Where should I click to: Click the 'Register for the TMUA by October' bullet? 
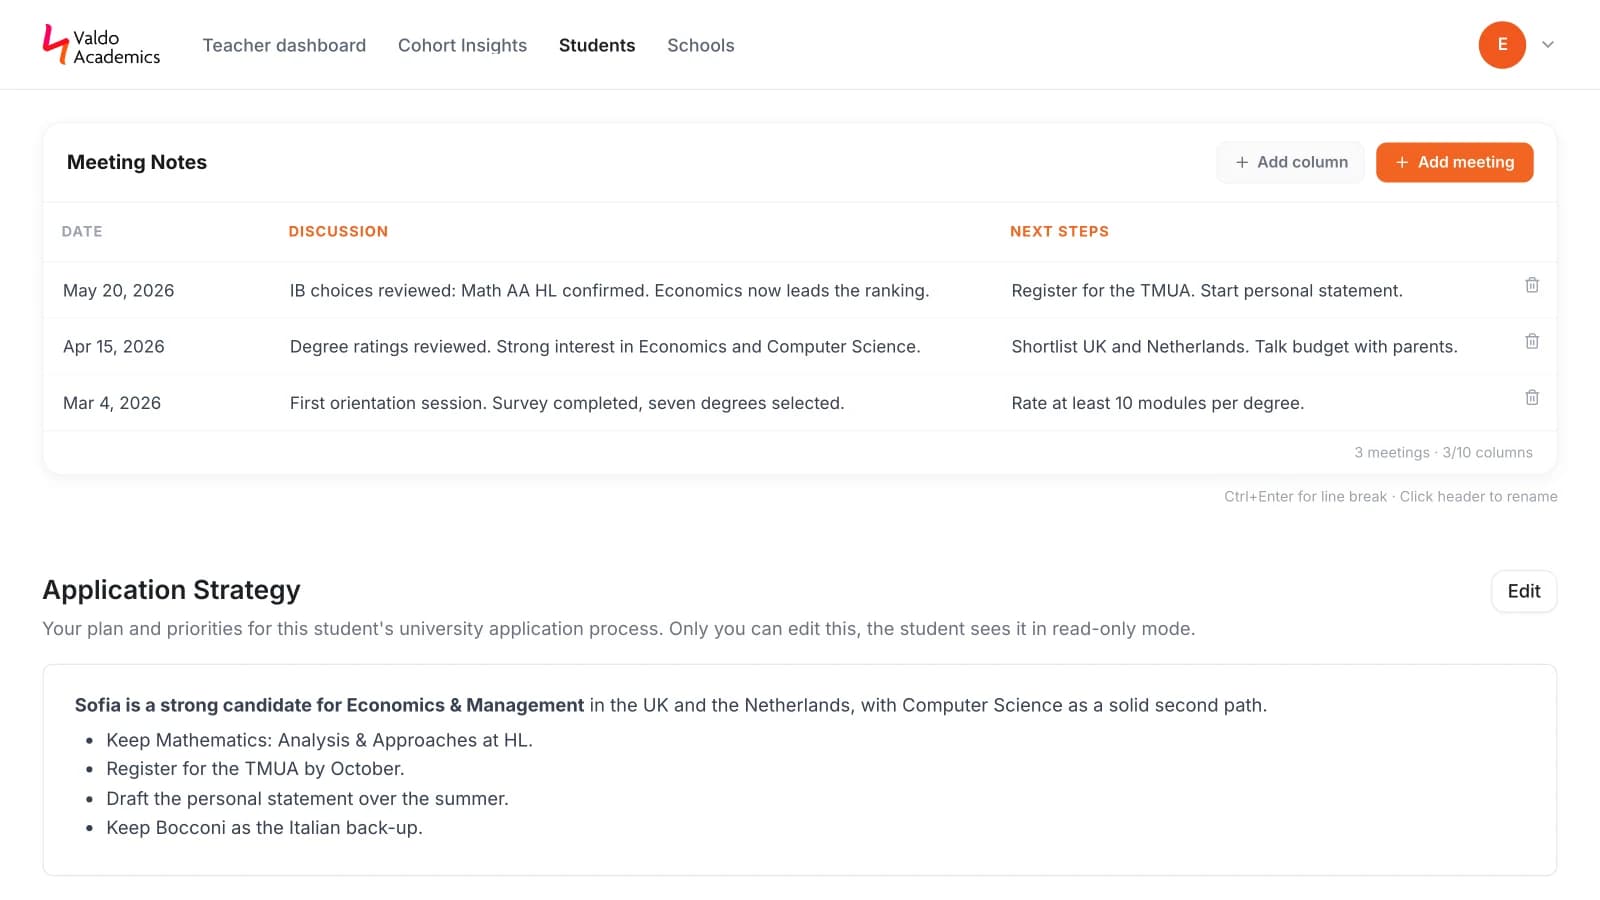(x=255, y=769)
